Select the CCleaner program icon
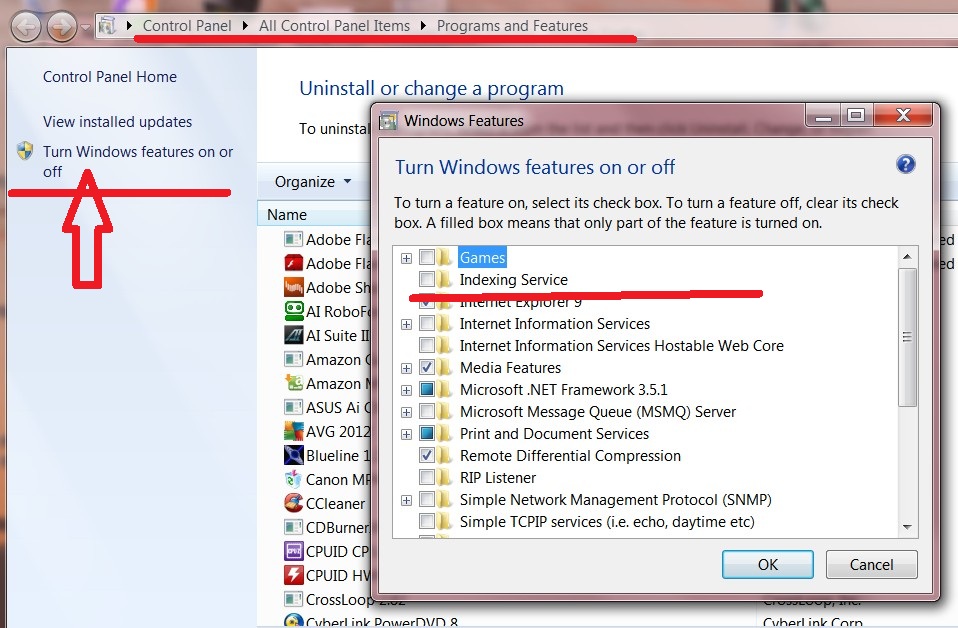This screenshot has width=958, height=628. point(294,503)
